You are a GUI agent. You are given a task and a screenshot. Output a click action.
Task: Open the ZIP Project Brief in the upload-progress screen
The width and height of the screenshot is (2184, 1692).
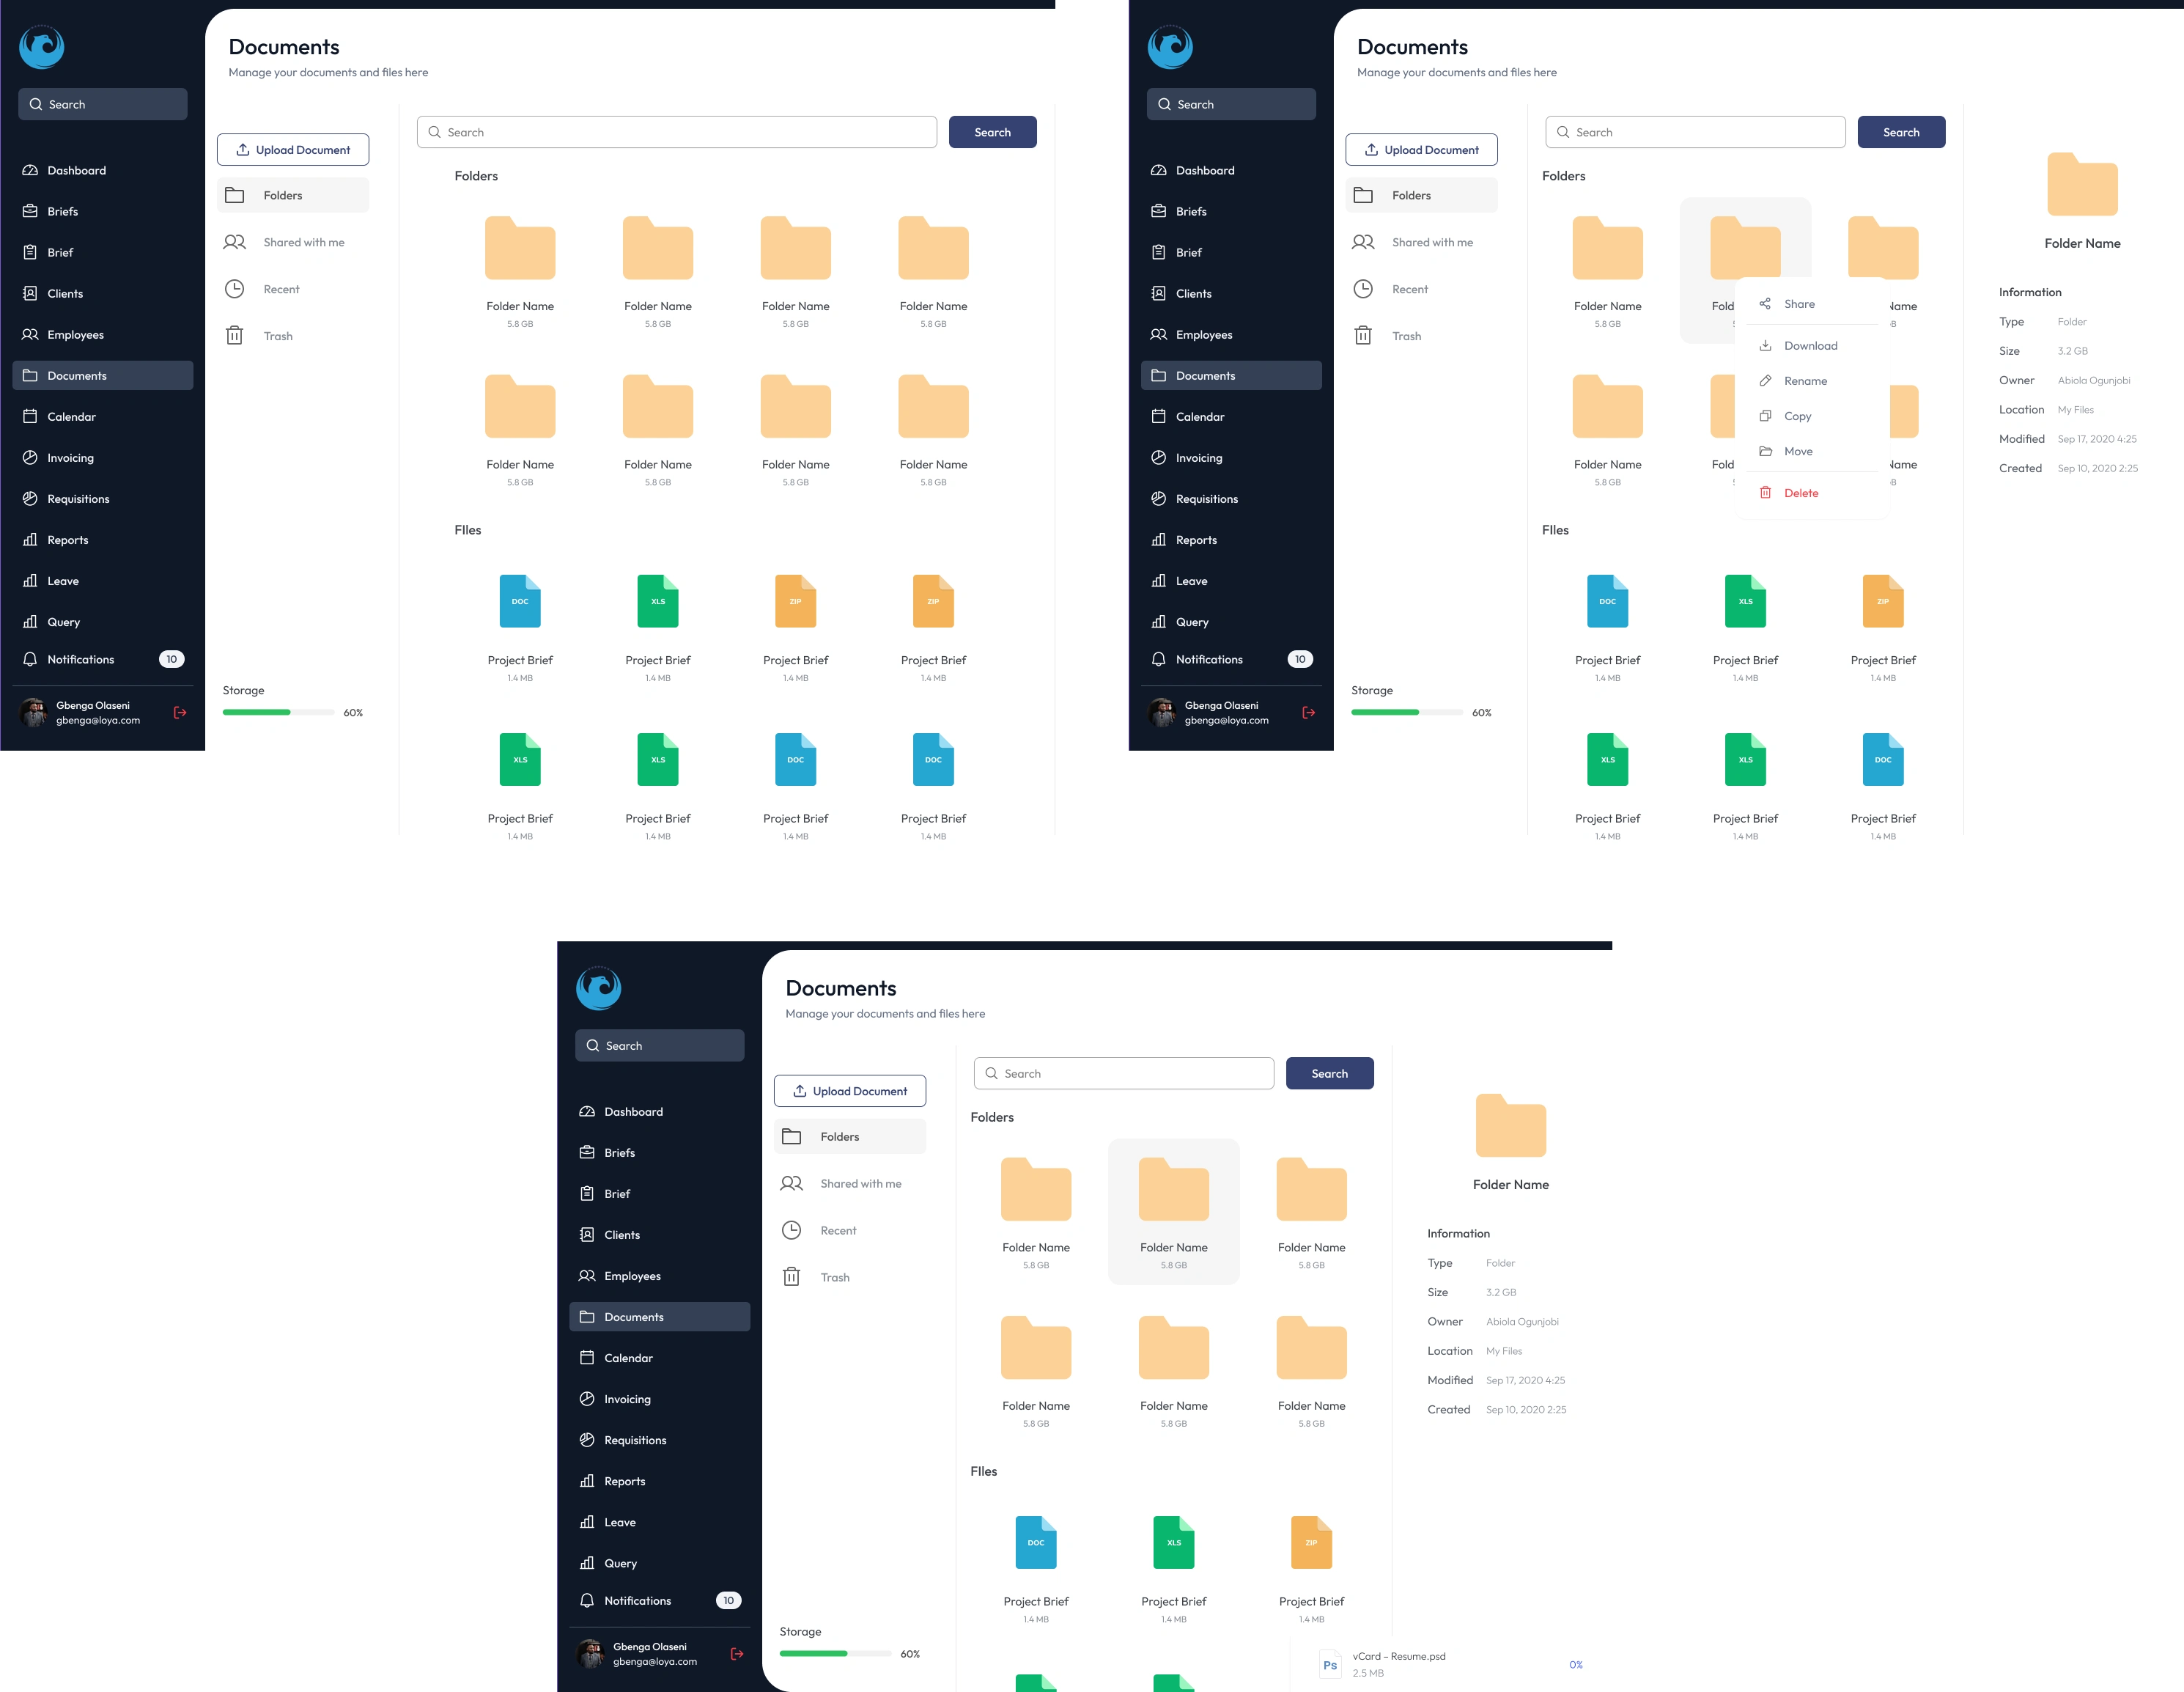coord(1311,1543)
